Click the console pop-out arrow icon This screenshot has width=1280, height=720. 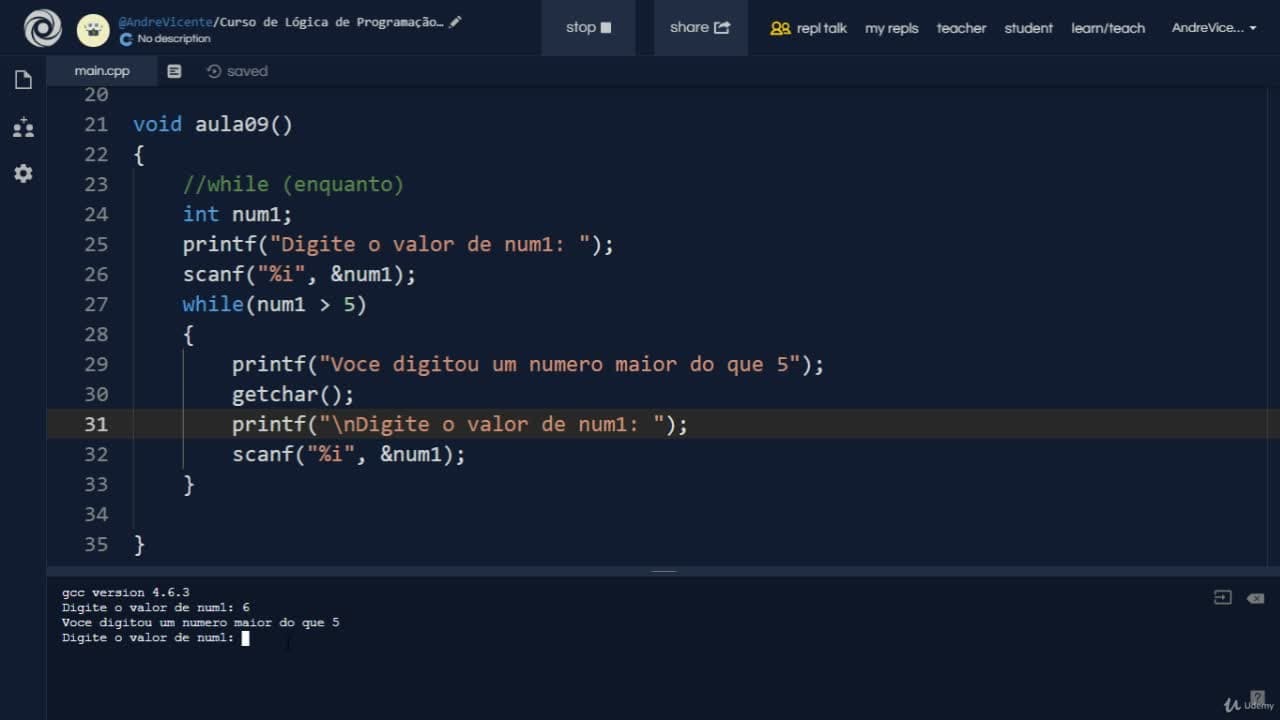tap(1222, 598)
